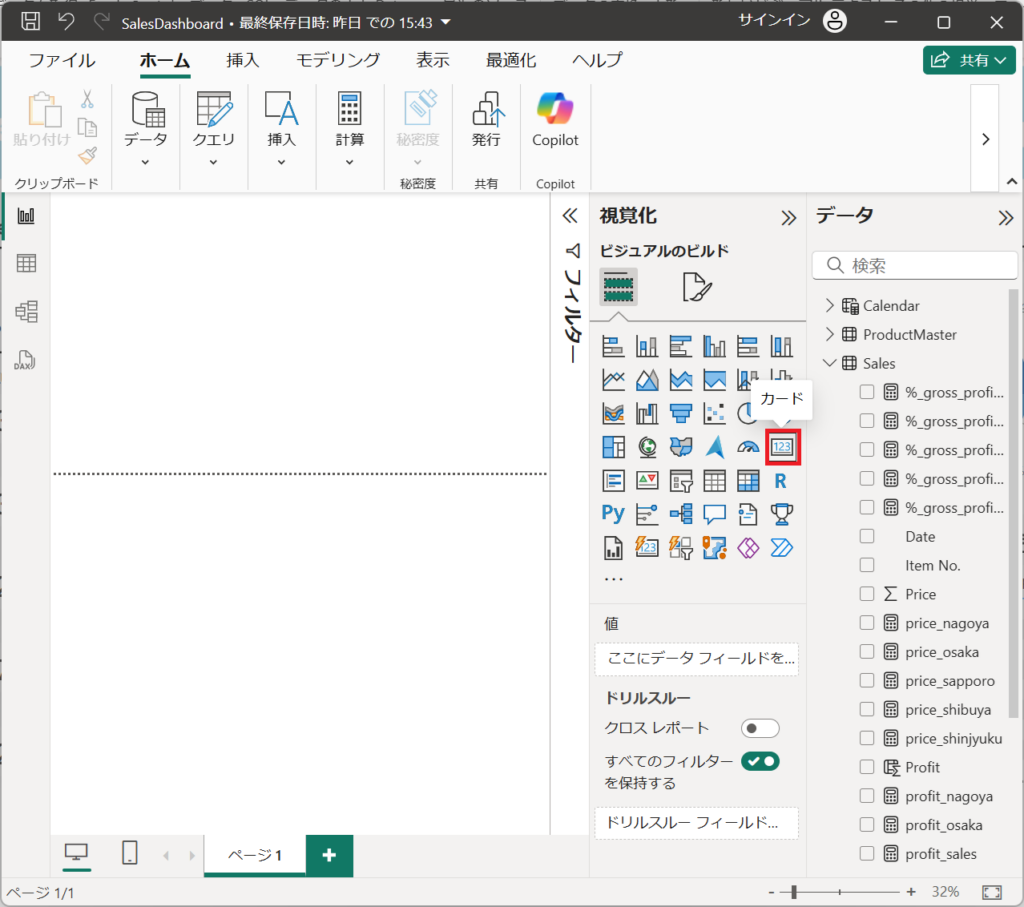Click the サインイン link
The width and height of the screenshot is (1024, 907).
pos(774,21)
